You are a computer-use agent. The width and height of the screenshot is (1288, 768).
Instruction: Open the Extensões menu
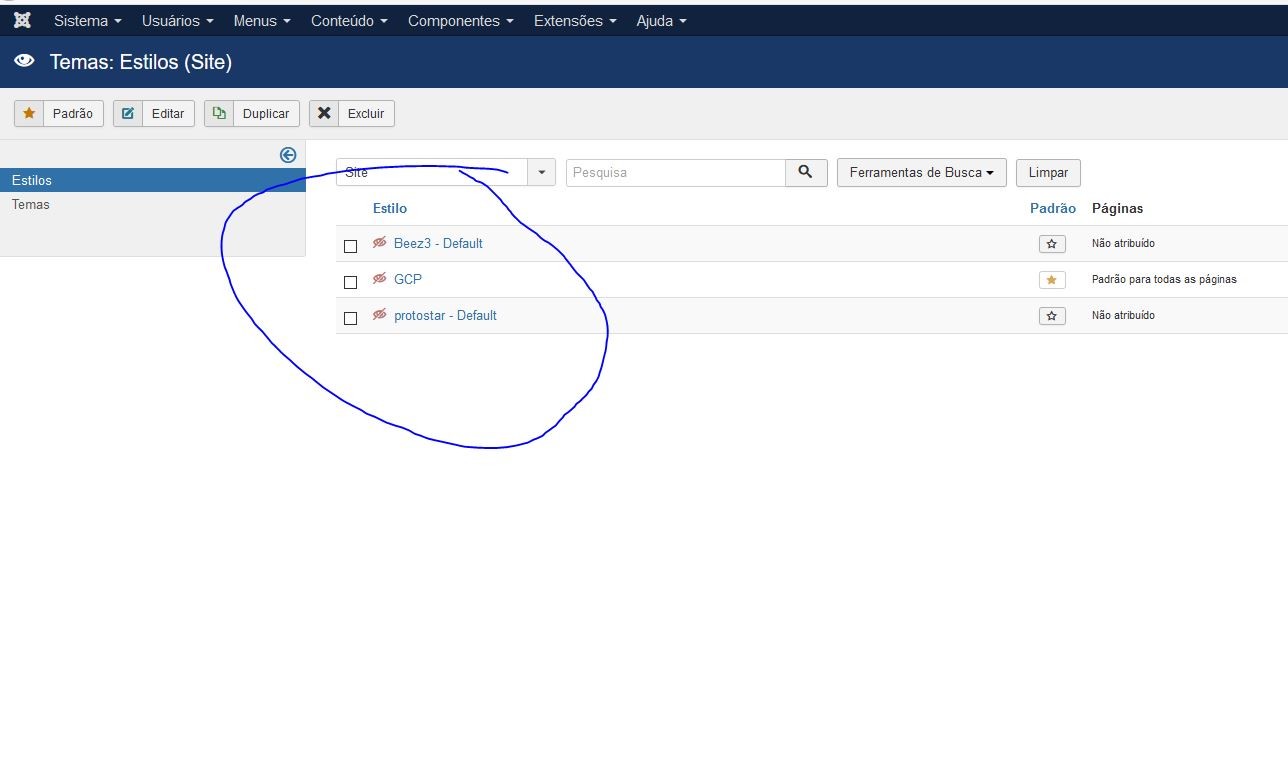575,21
